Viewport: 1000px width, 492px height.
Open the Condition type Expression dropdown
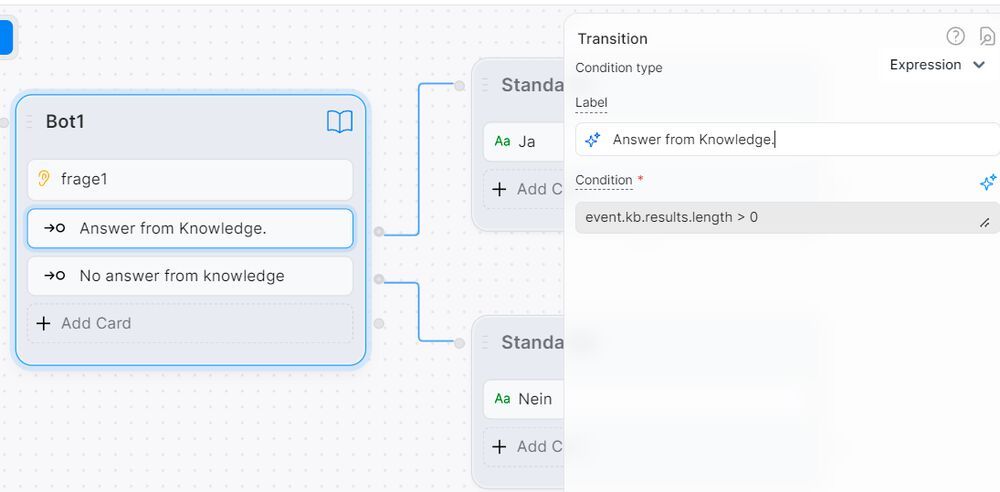tap(937, 65)
